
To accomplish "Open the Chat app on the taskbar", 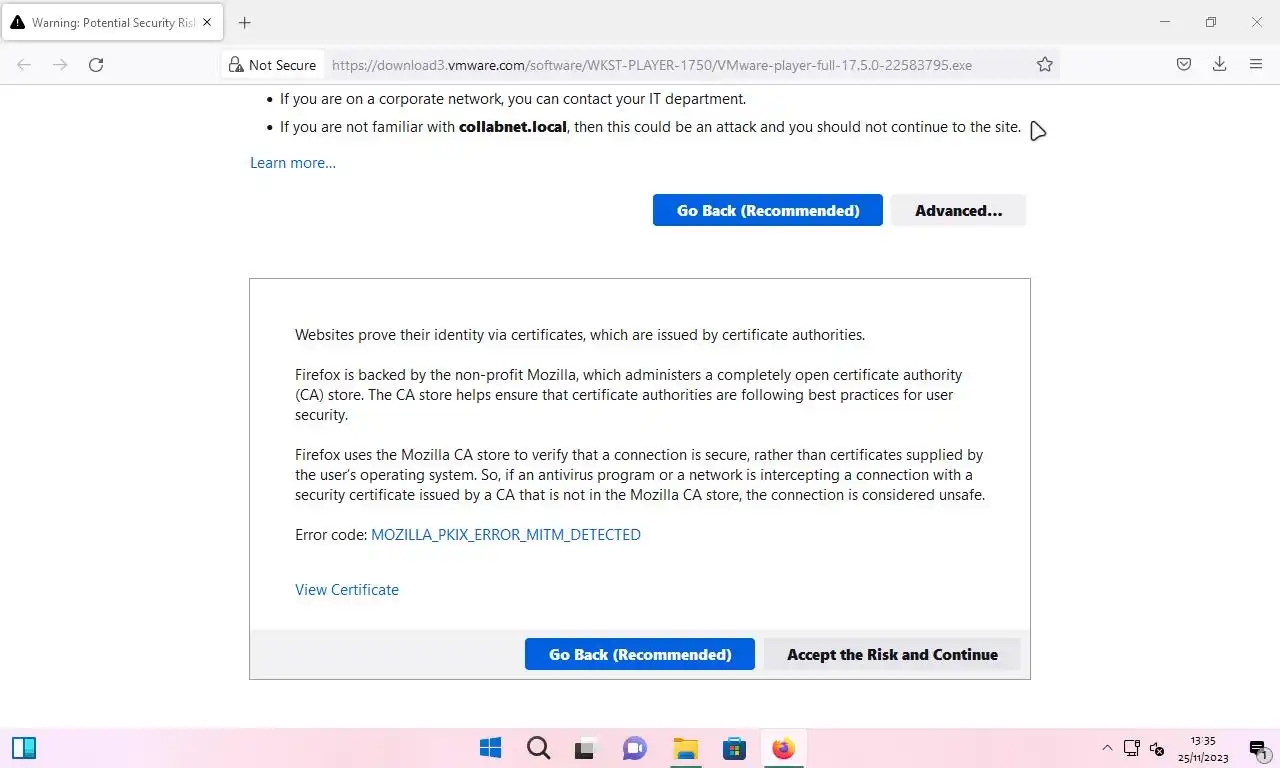I will (x=635, y=748).
